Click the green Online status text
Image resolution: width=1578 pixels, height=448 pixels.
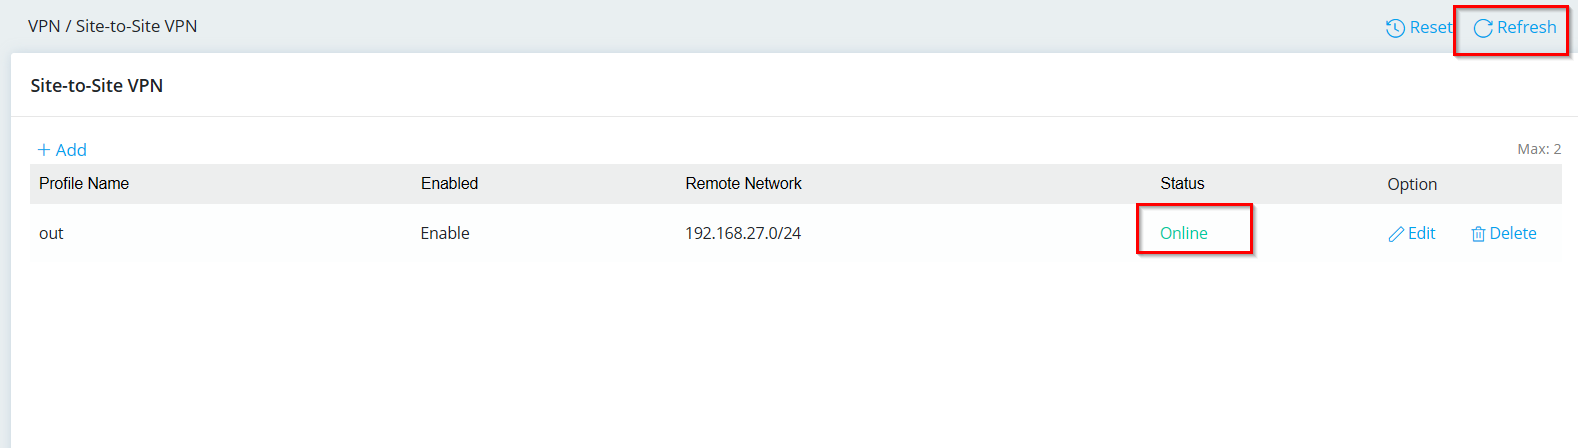[1184, 233]
